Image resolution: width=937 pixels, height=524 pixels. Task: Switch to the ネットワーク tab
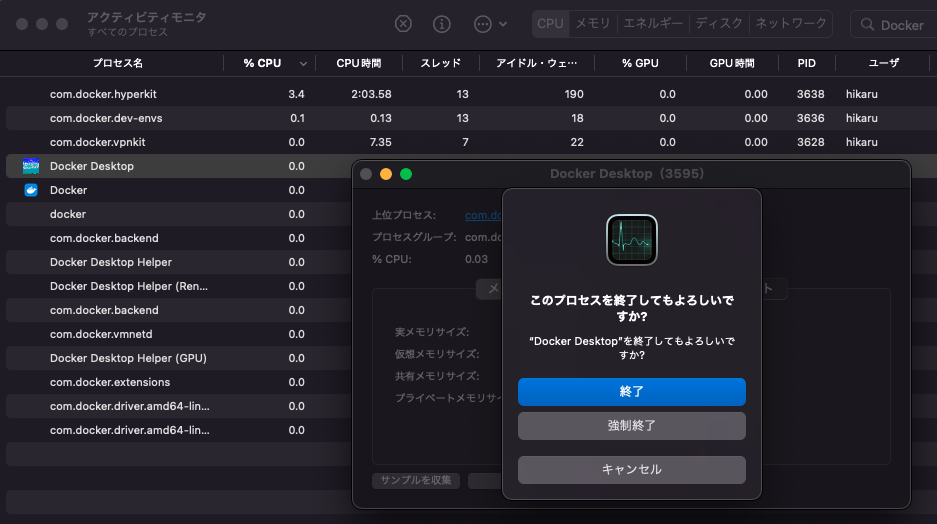tap(791, 24)
